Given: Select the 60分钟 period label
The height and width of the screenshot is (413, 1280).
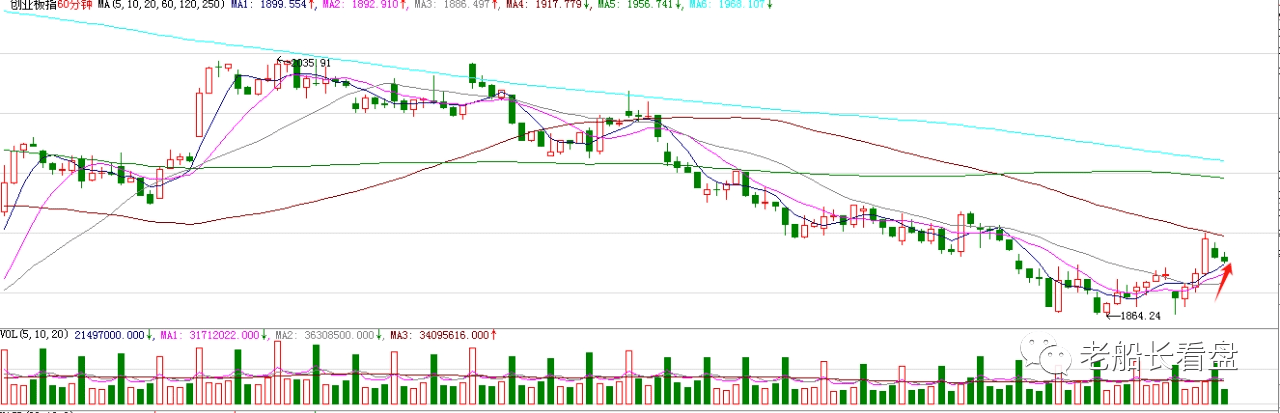Looking at the screenshot, I should pyautogui.click(x=75, y=5).
